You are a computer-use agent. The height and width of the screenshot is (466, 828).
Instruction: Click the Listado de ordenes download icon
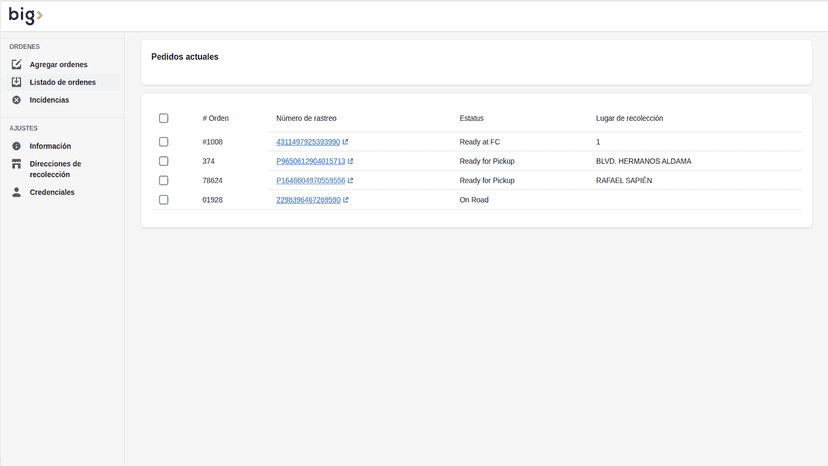pos(16,82)
